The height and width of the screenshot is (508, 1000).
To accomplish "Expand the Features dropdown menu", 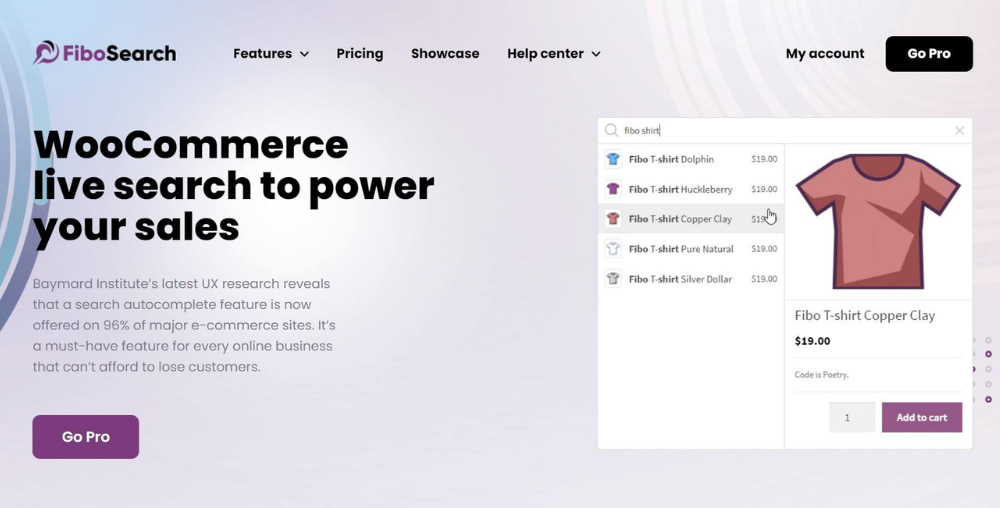I will (271, 54).
